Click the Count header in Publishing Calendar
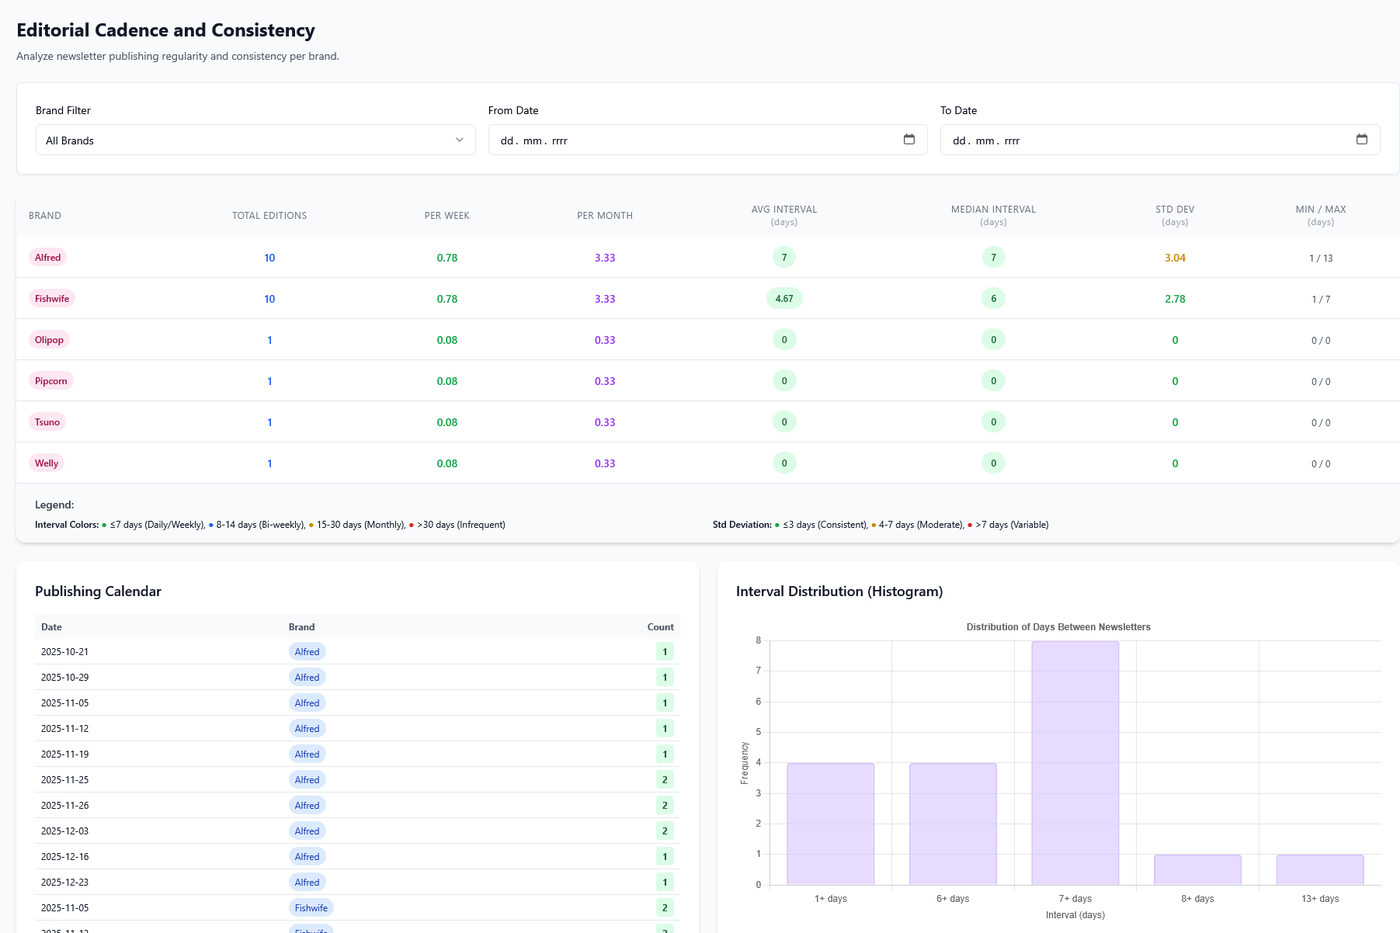The height and width of the screenshot is (933, 1400). pyautogui.click(x=660, y=627)
